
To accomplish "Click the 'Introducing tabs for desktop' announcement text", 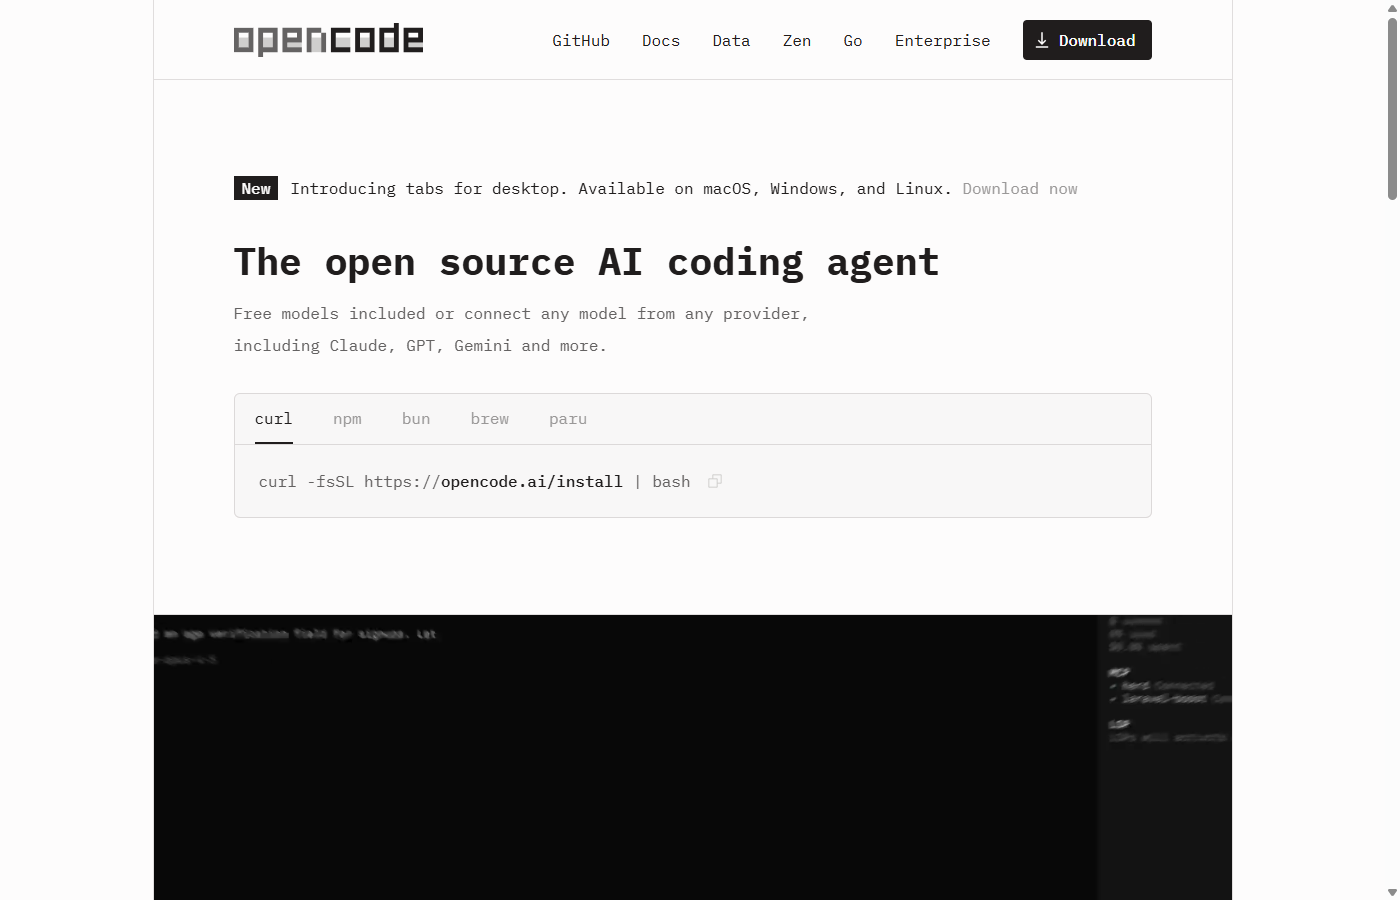I will [621, 189].
